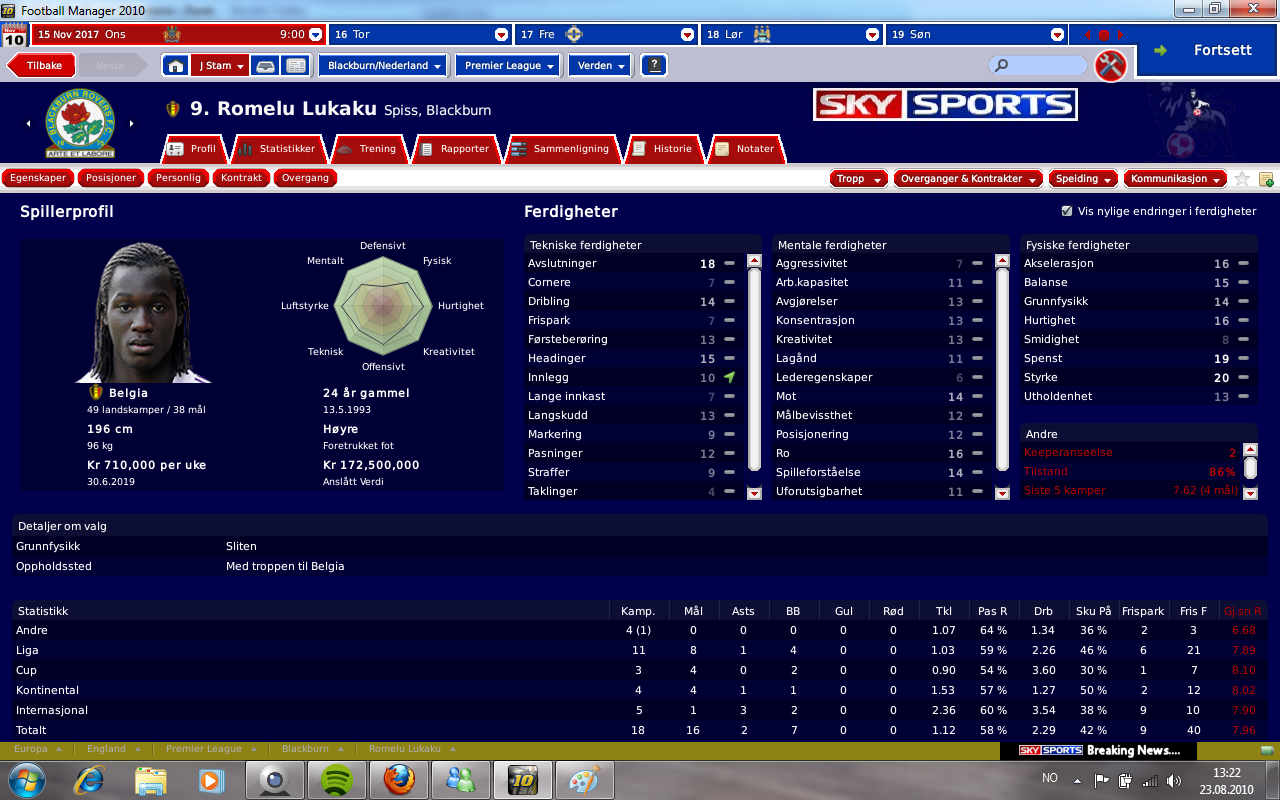Add player to shortlist with star icon

1242,179
